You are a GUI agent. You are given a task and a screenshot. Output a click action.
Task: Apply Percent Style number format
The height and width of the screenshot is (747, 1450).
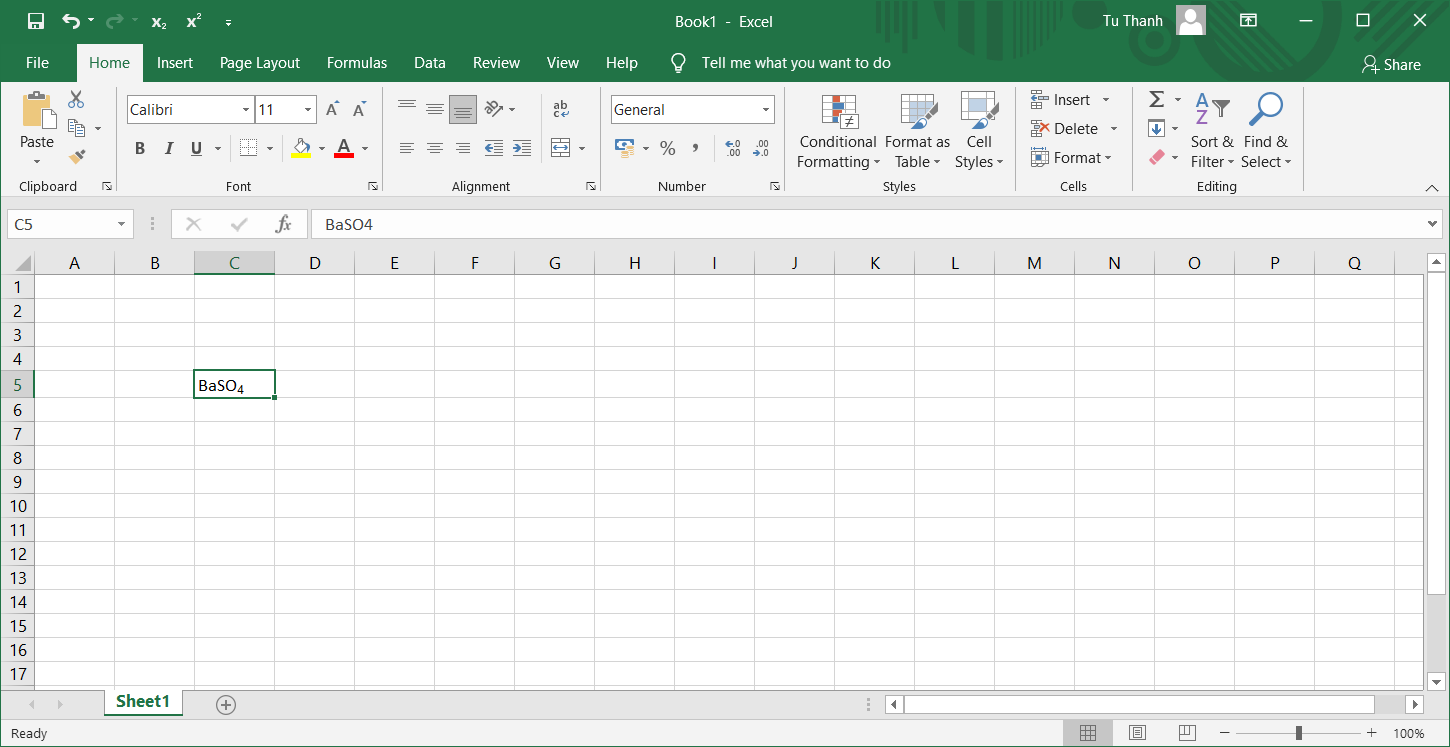(x=667, y=148)
